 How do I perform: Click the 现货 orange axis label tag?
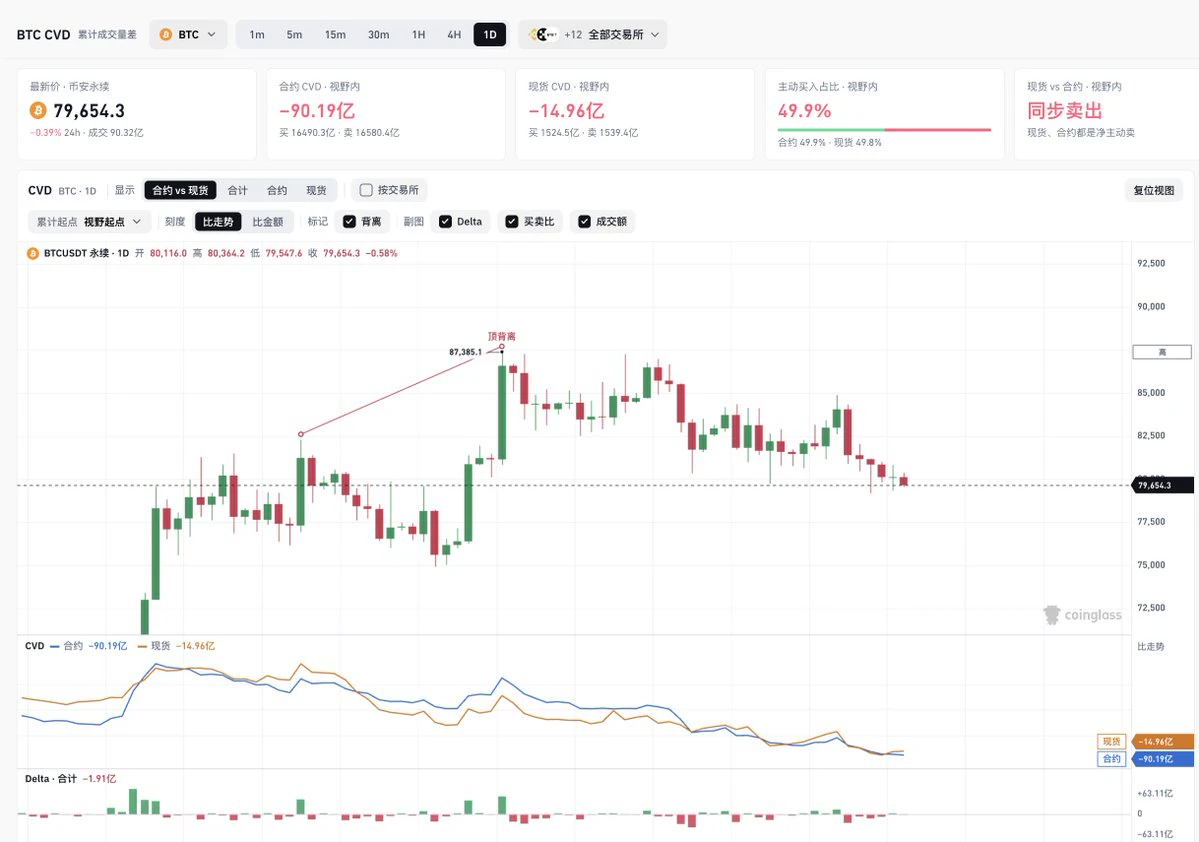point(1111,742)
